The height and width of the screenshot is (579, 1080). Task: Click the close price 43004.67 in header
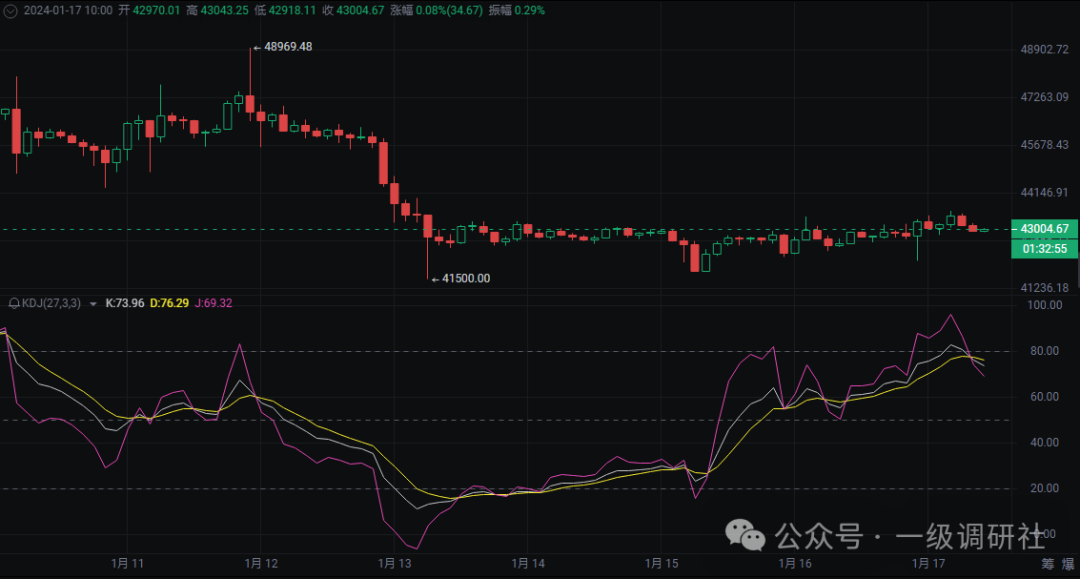pos(360,10)
